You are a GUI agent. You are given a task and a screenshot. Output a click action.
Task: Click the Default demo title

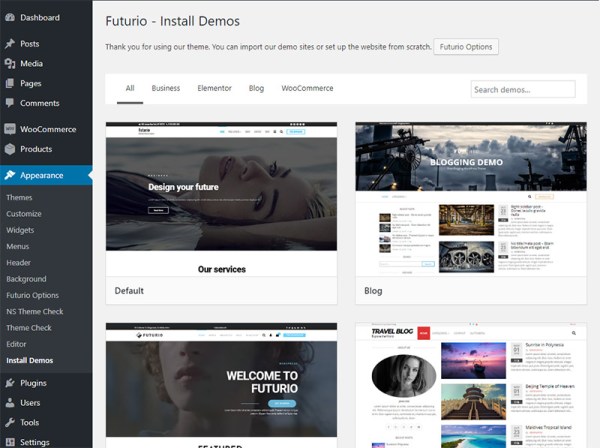(129, 291)
